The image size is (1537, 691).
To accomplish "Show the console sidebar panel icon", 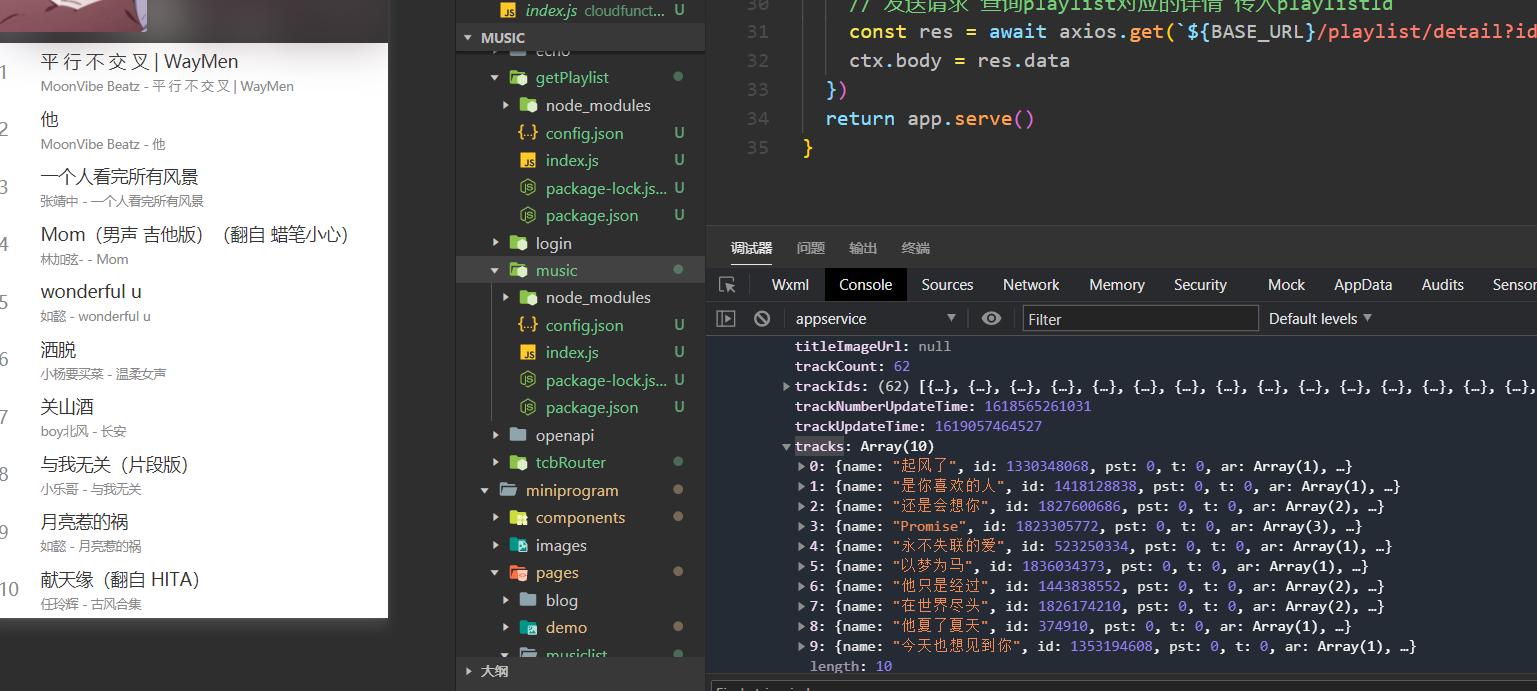I will [726, 318].
